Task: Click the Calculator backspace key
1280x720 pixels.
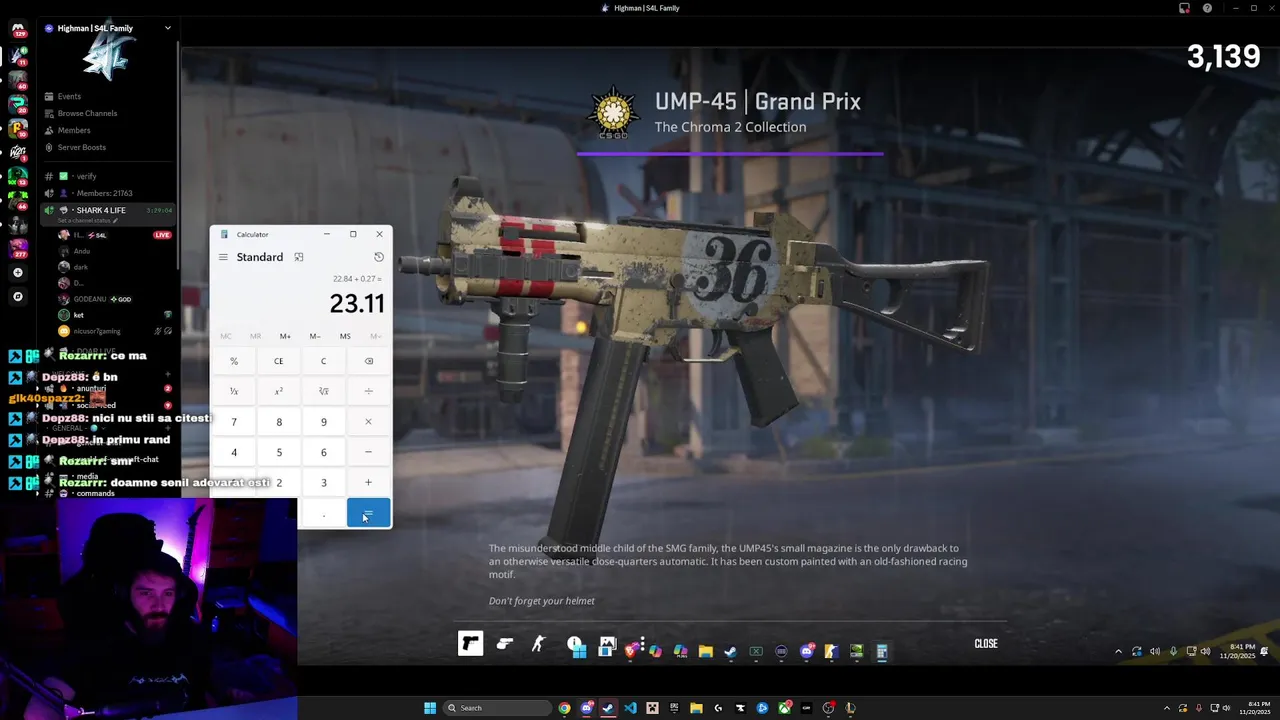Action: [368, 361]
